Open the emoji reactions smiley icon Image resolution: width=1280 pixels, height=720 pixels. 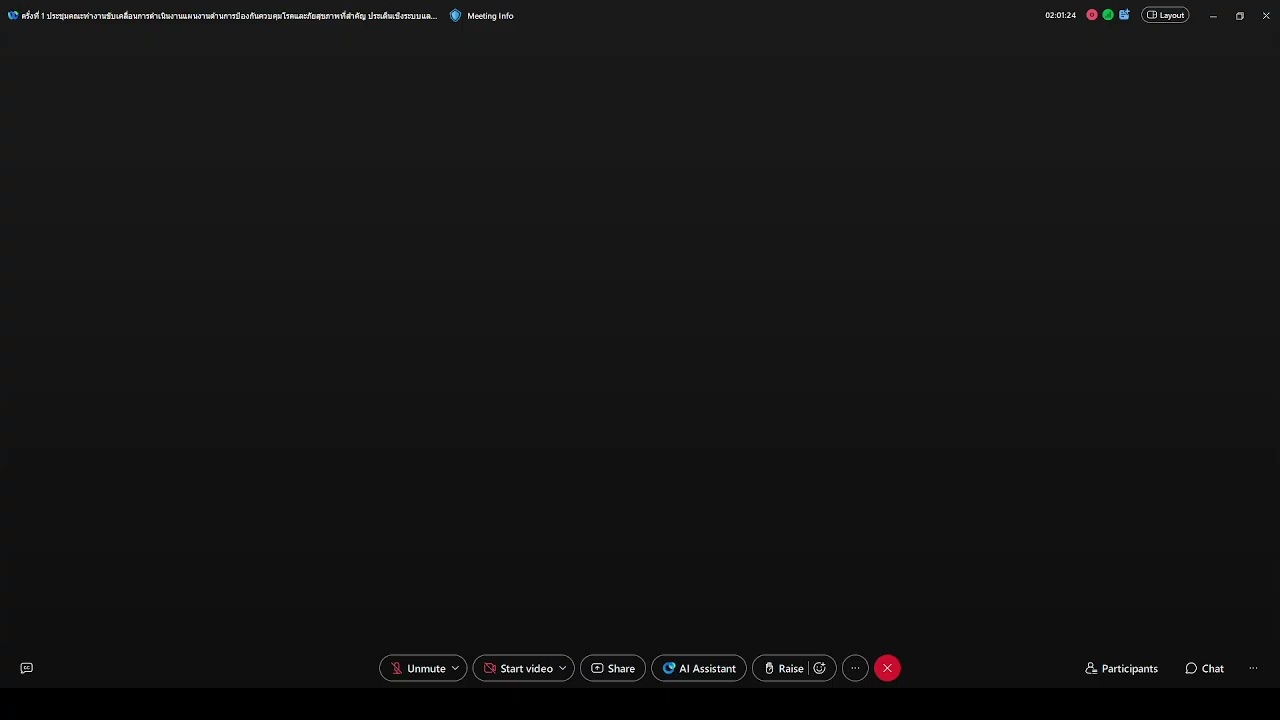820,668
